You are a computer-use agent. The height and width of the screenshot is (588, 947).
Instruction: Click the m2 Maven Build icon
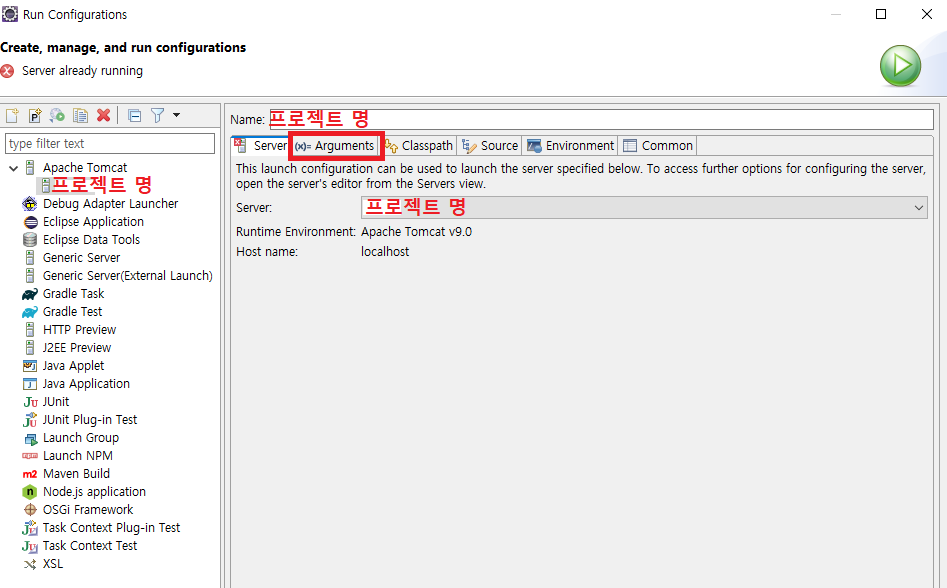click(x=30, y=475)
